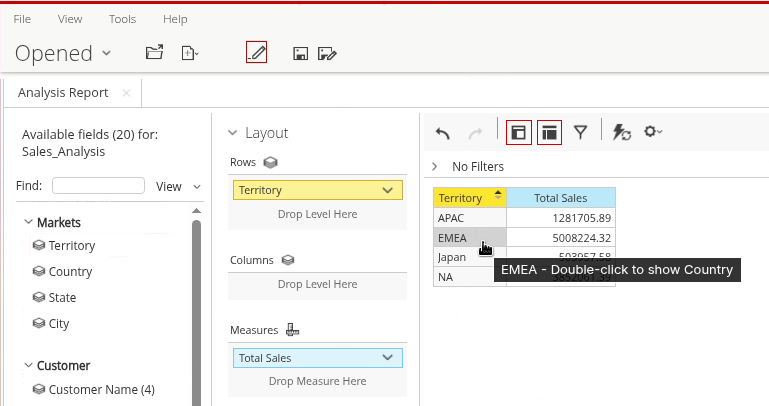Viewport: 769px width, 406px height.
Task: Select the Analysis Report tab
Action: 63,93
